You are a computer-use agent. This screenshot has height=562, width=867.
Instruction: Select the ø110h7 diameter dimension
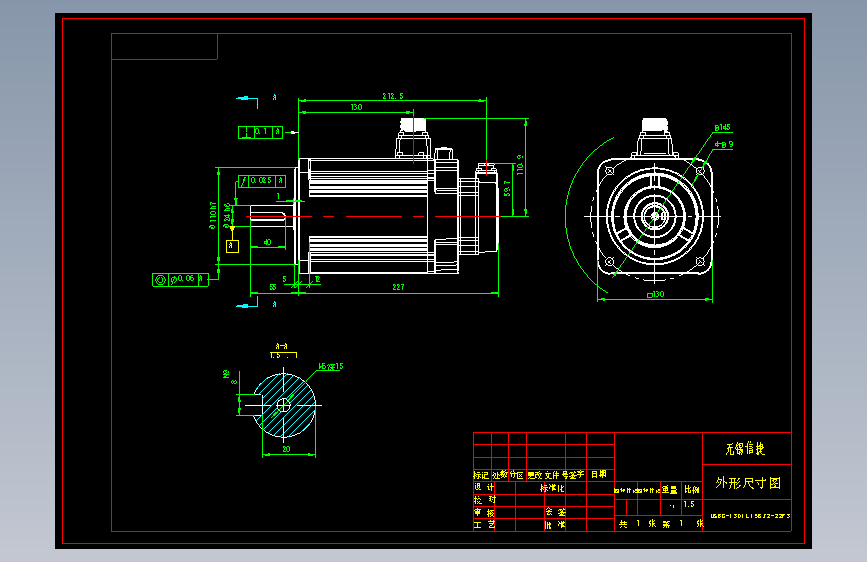[213, 216]
